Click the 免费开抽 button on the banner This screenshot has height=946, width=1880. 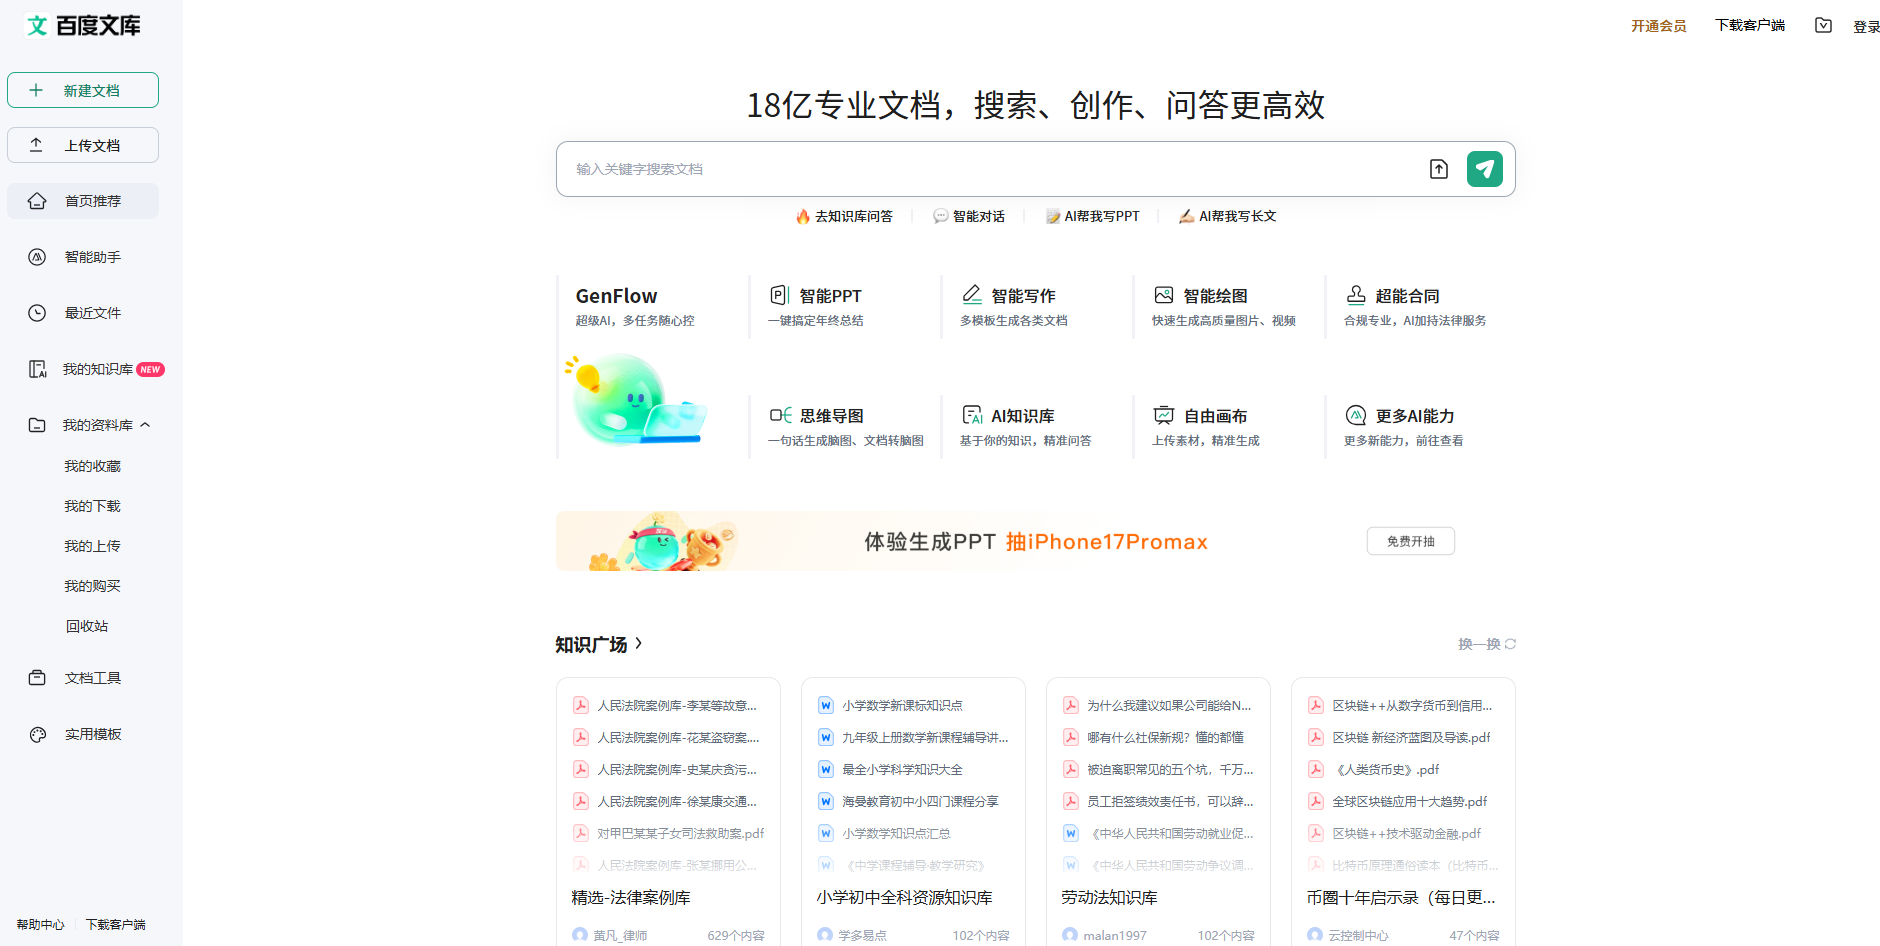click(1411, 541)
